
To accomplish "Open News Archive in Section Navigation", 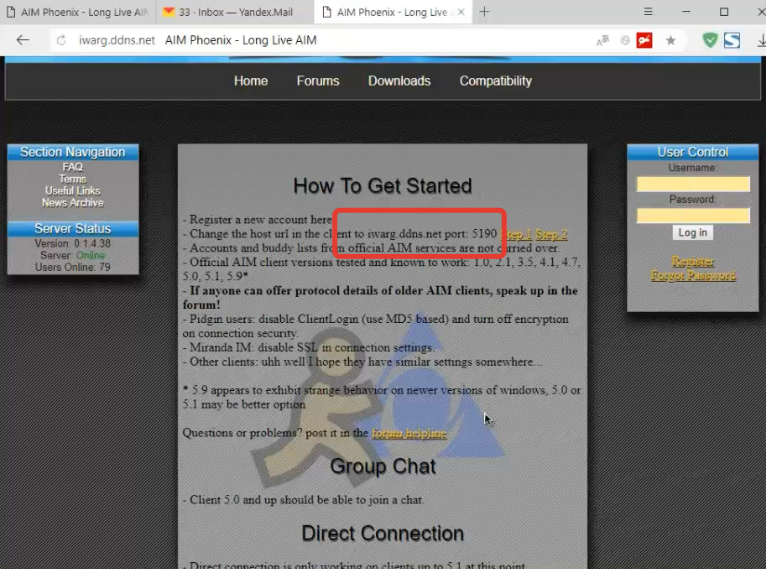I will point(72,203).
